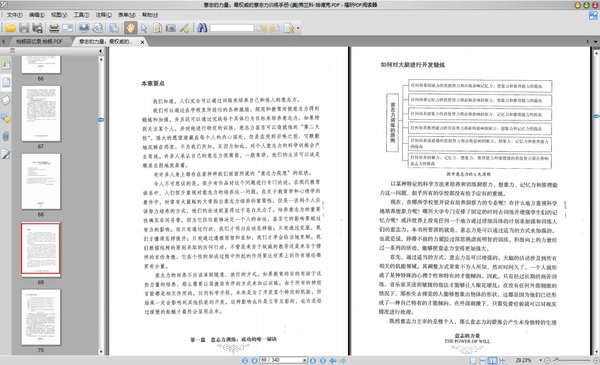Screen dimensions: 600x365
Task: Open the comments panel in sidebar
Action: click(6, 119)
